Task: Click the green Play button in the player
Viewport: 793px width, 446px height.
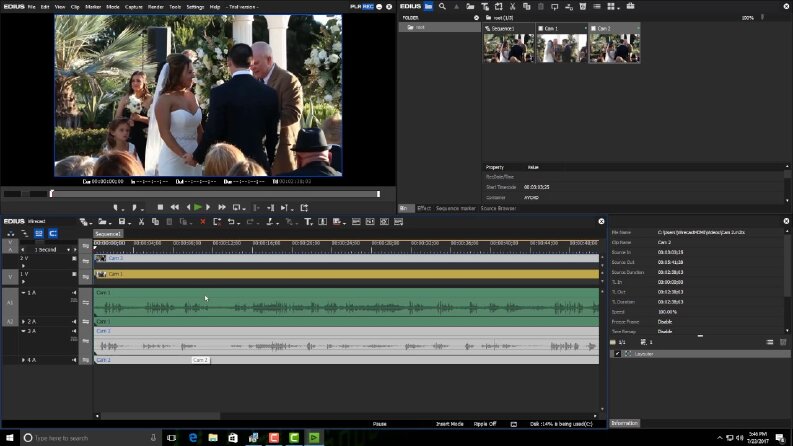Action: [x=198, y=207]
